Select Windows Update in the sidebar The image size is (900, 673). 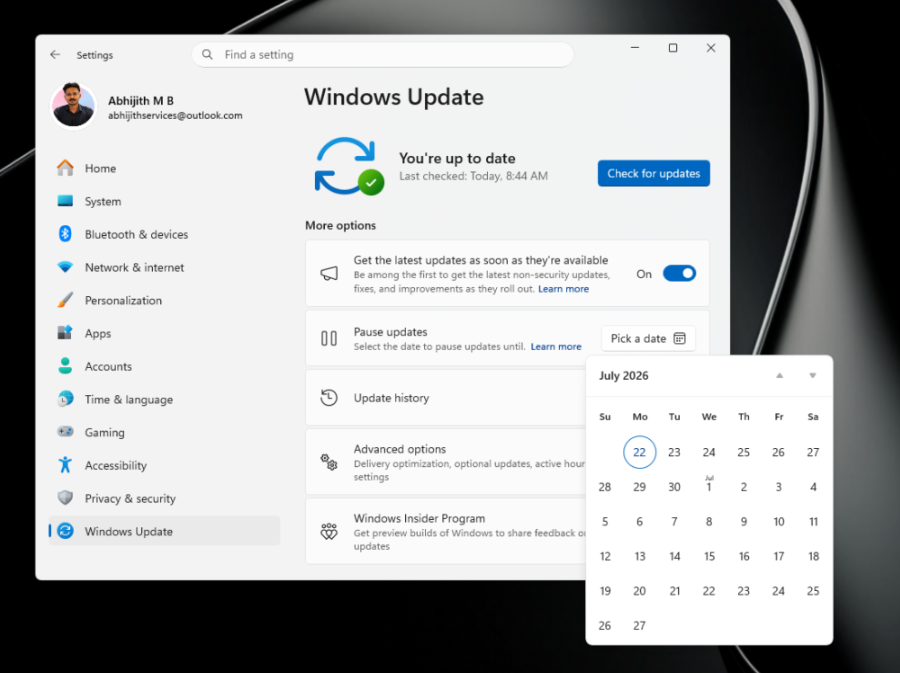click(x=164, y=531)
